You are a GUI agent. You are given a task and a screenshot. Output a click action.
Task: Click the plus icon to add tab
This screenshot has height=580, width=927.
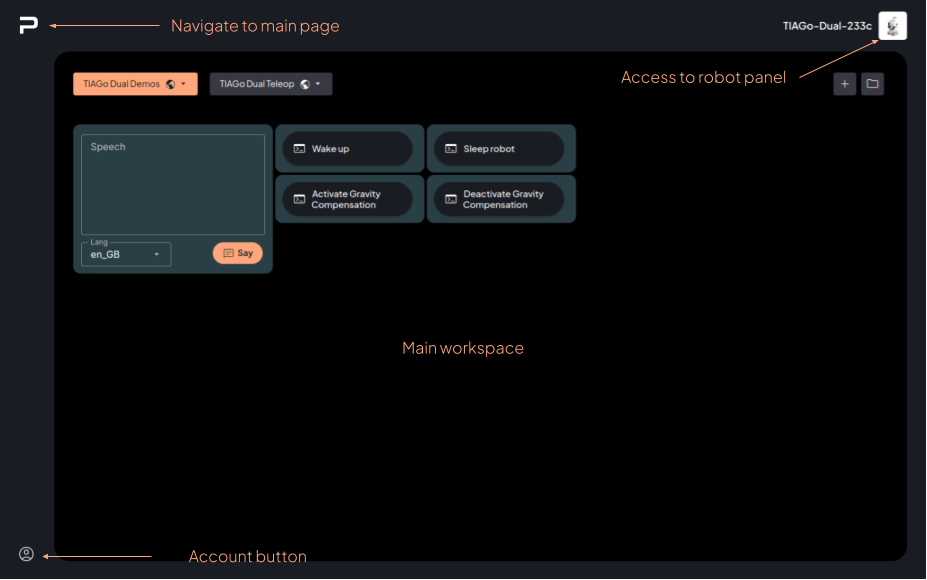(x=844, y=84)
